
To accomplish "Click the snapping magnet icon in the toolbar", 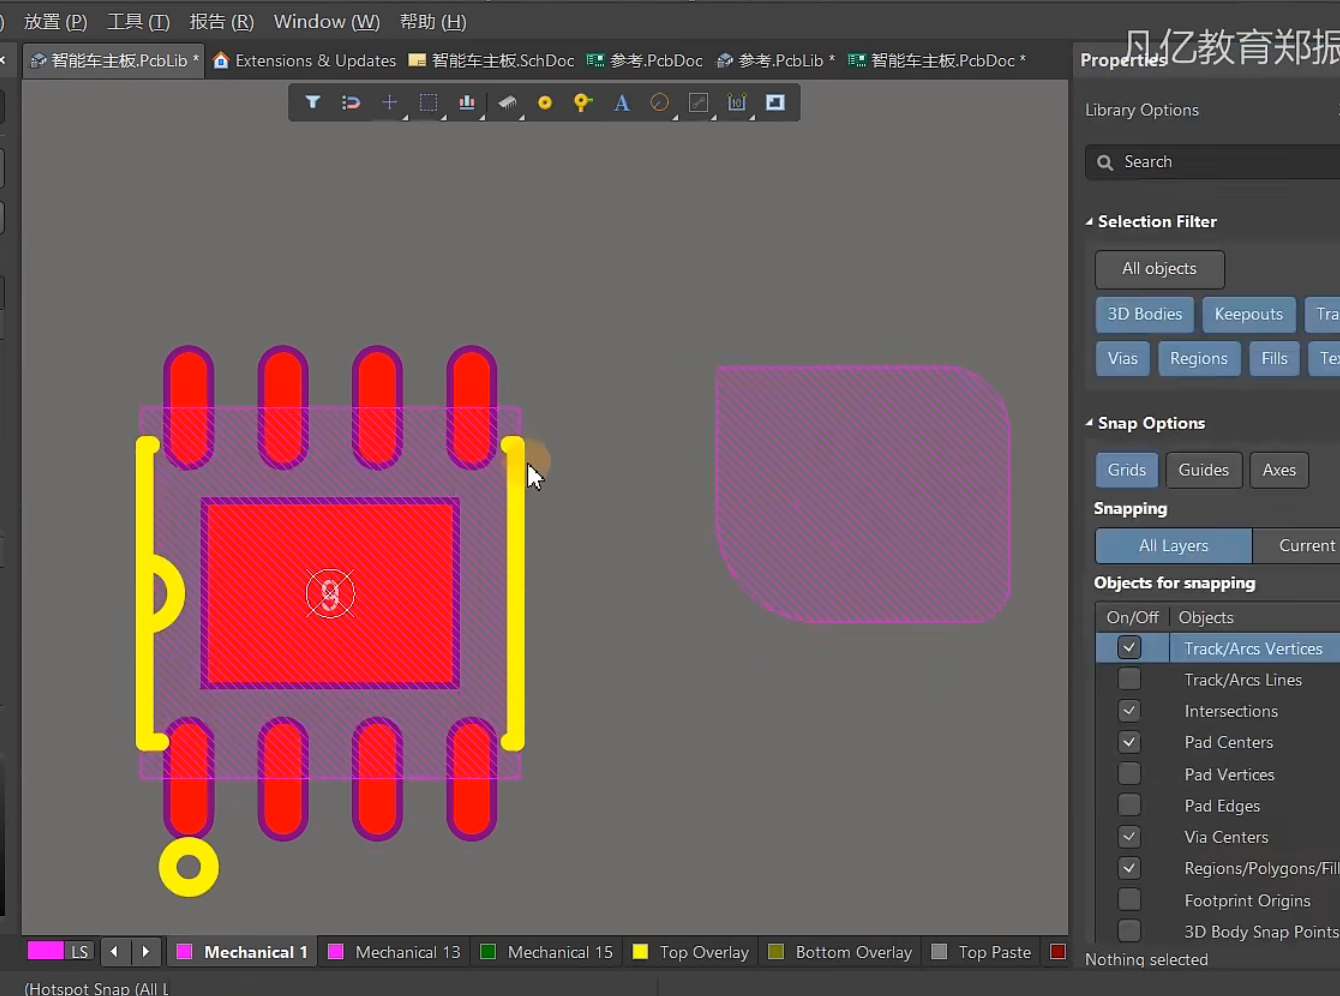I will click(350, 102).
